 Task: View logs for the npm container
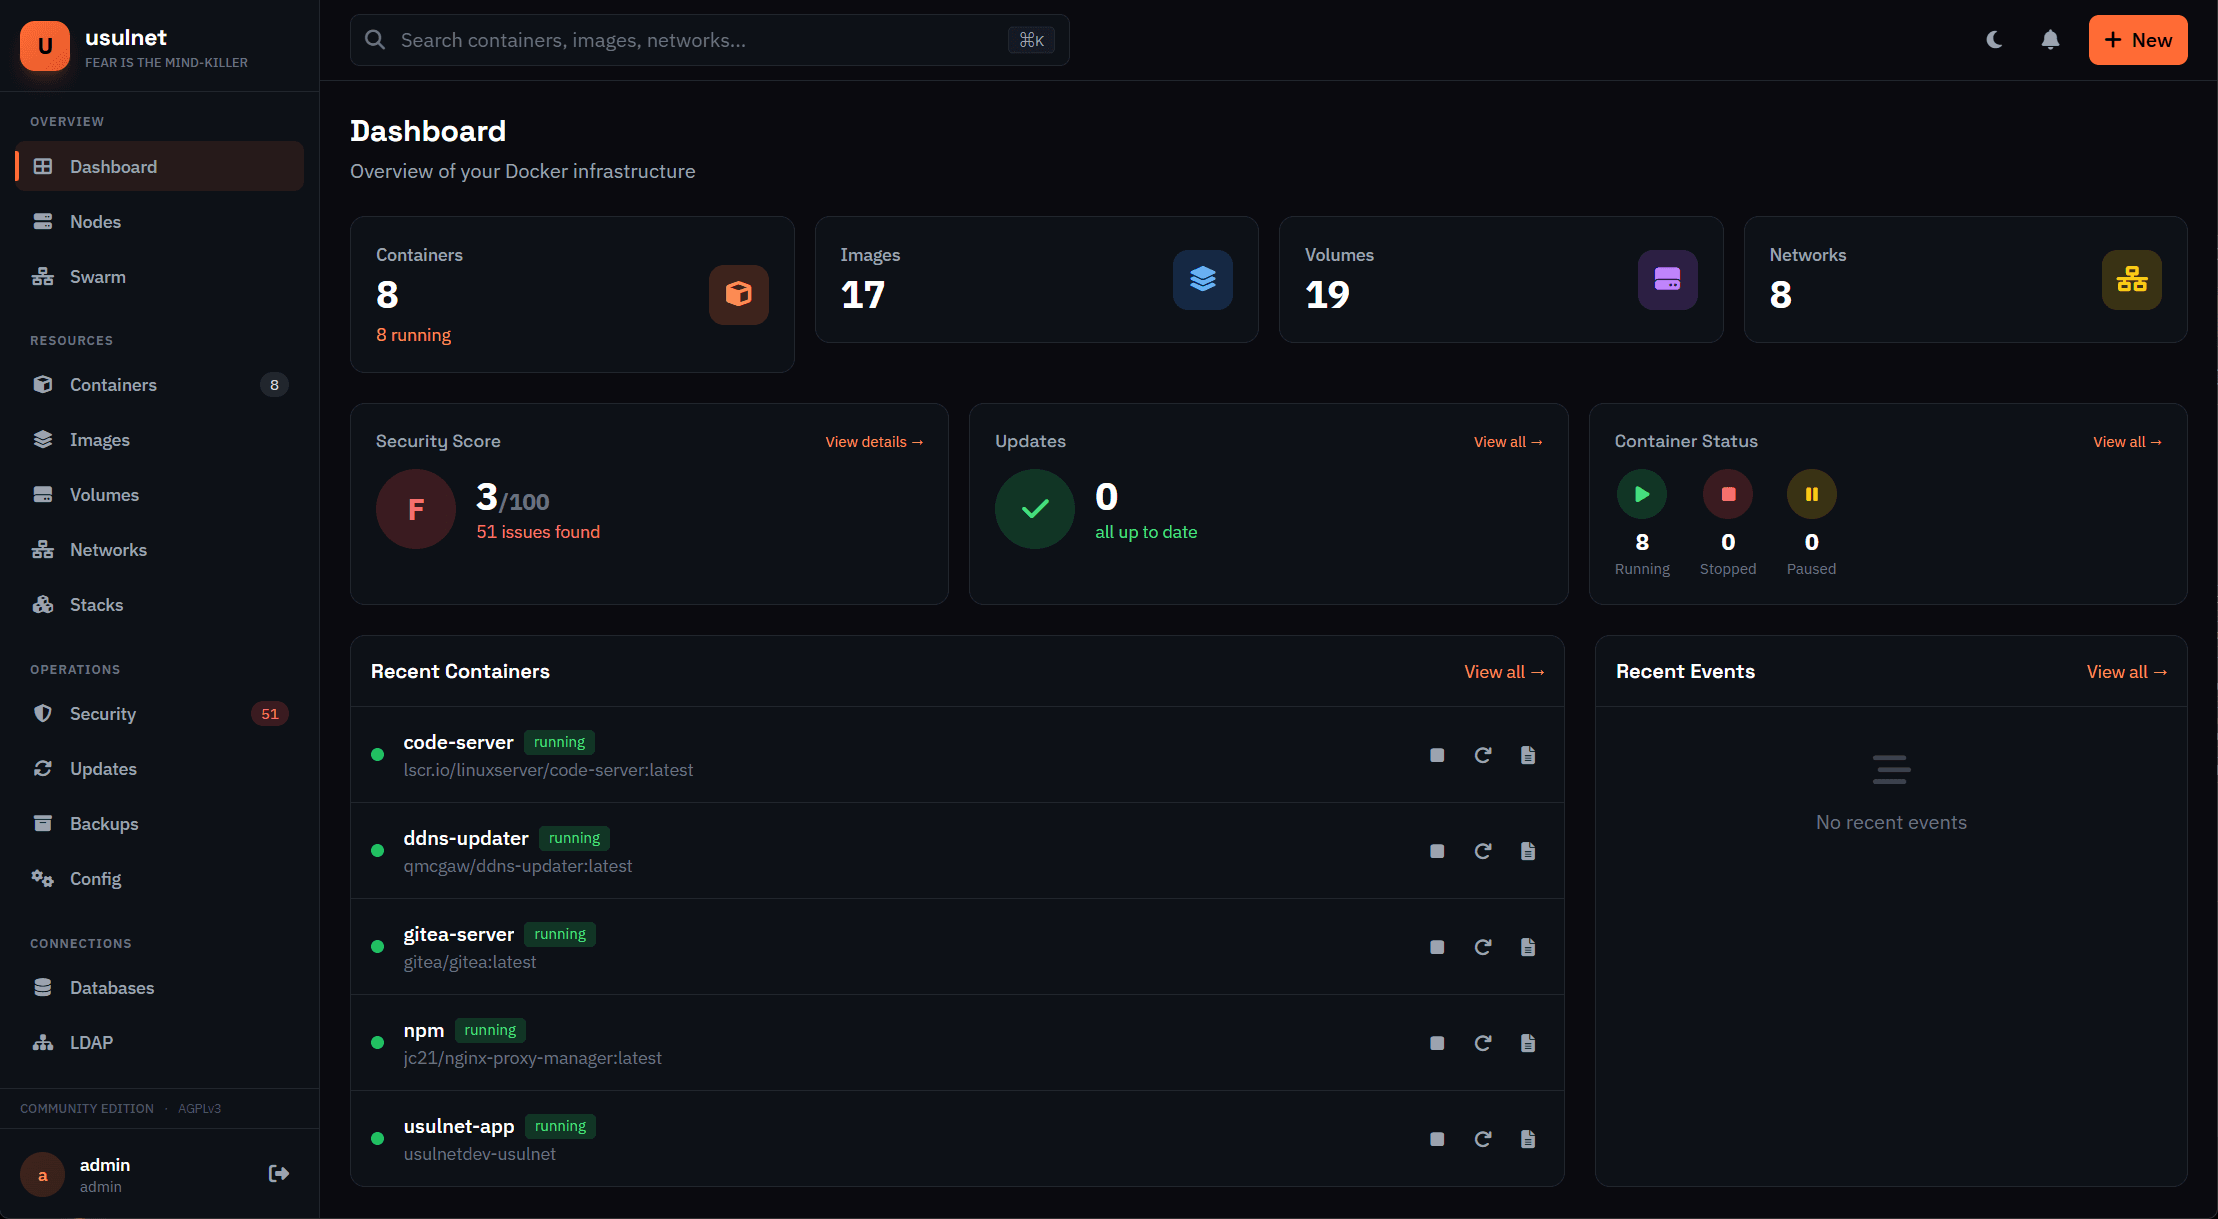pos(1528,1043)
